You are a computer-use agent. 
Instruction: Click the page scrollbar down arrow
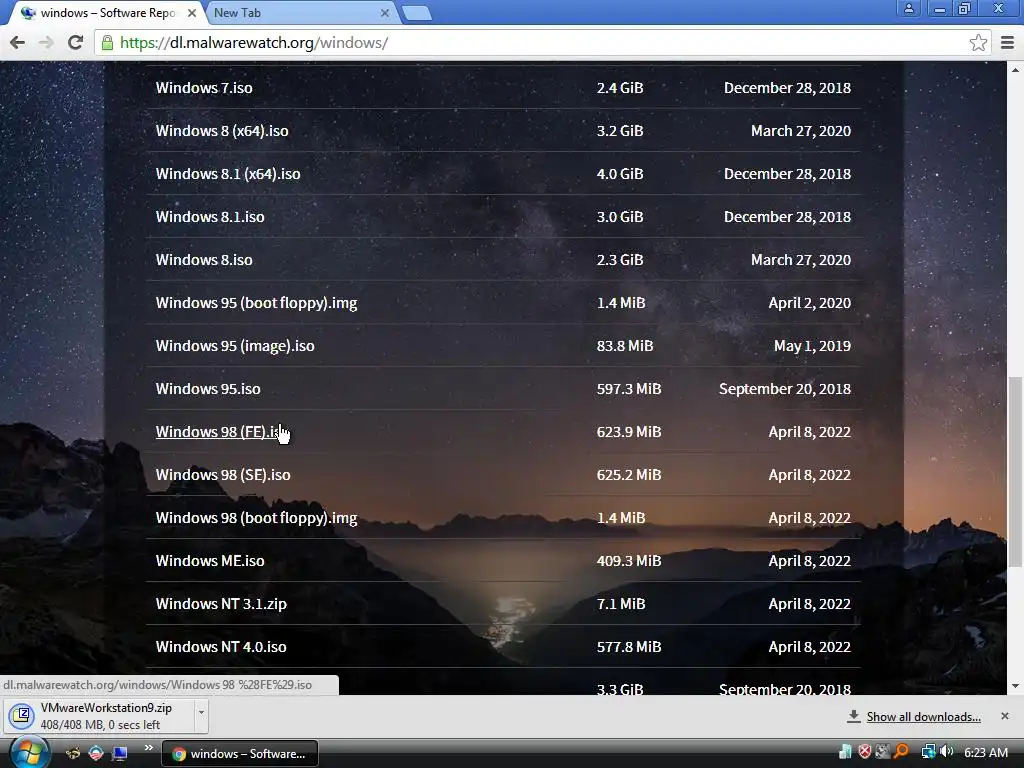[1016, 686]
